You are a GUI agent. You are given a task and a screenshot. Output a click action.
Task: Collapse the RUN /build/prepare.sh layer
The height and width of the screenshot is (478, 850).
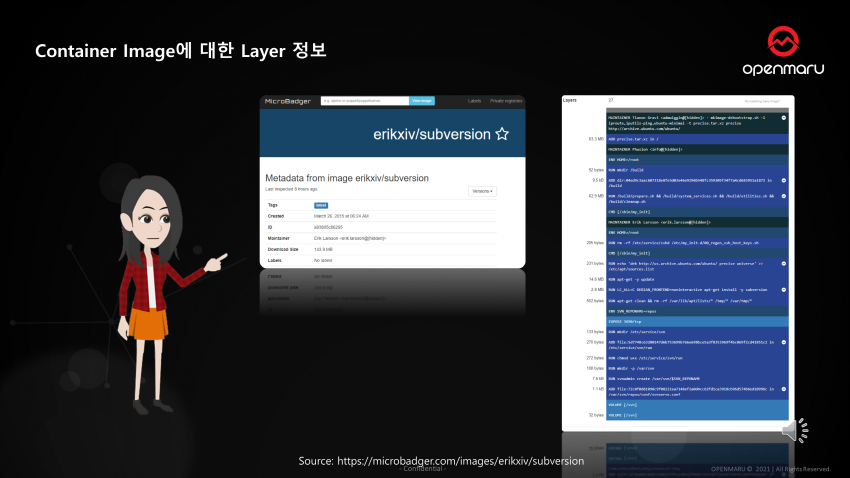pos(784,196)
